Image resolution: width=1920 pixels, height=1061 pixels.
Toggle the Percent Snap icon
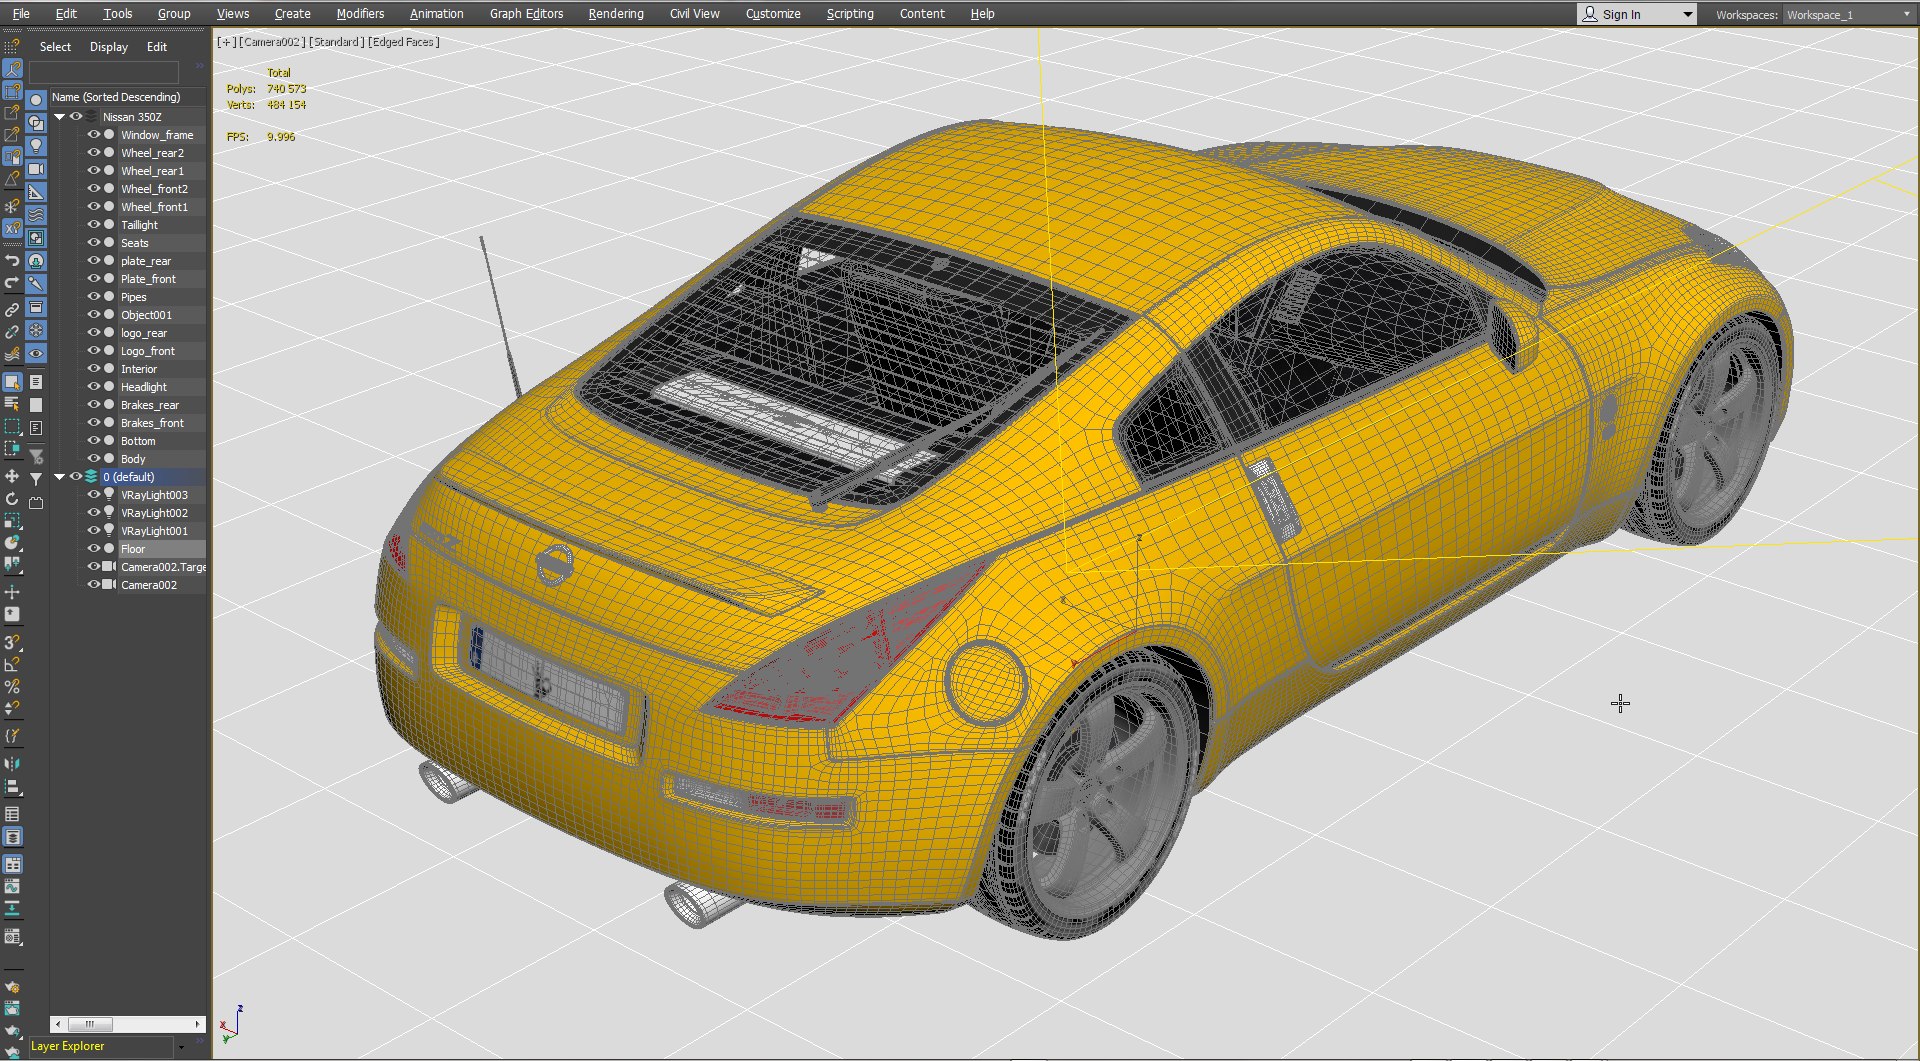pyautogui.click(x=12, y=686)
